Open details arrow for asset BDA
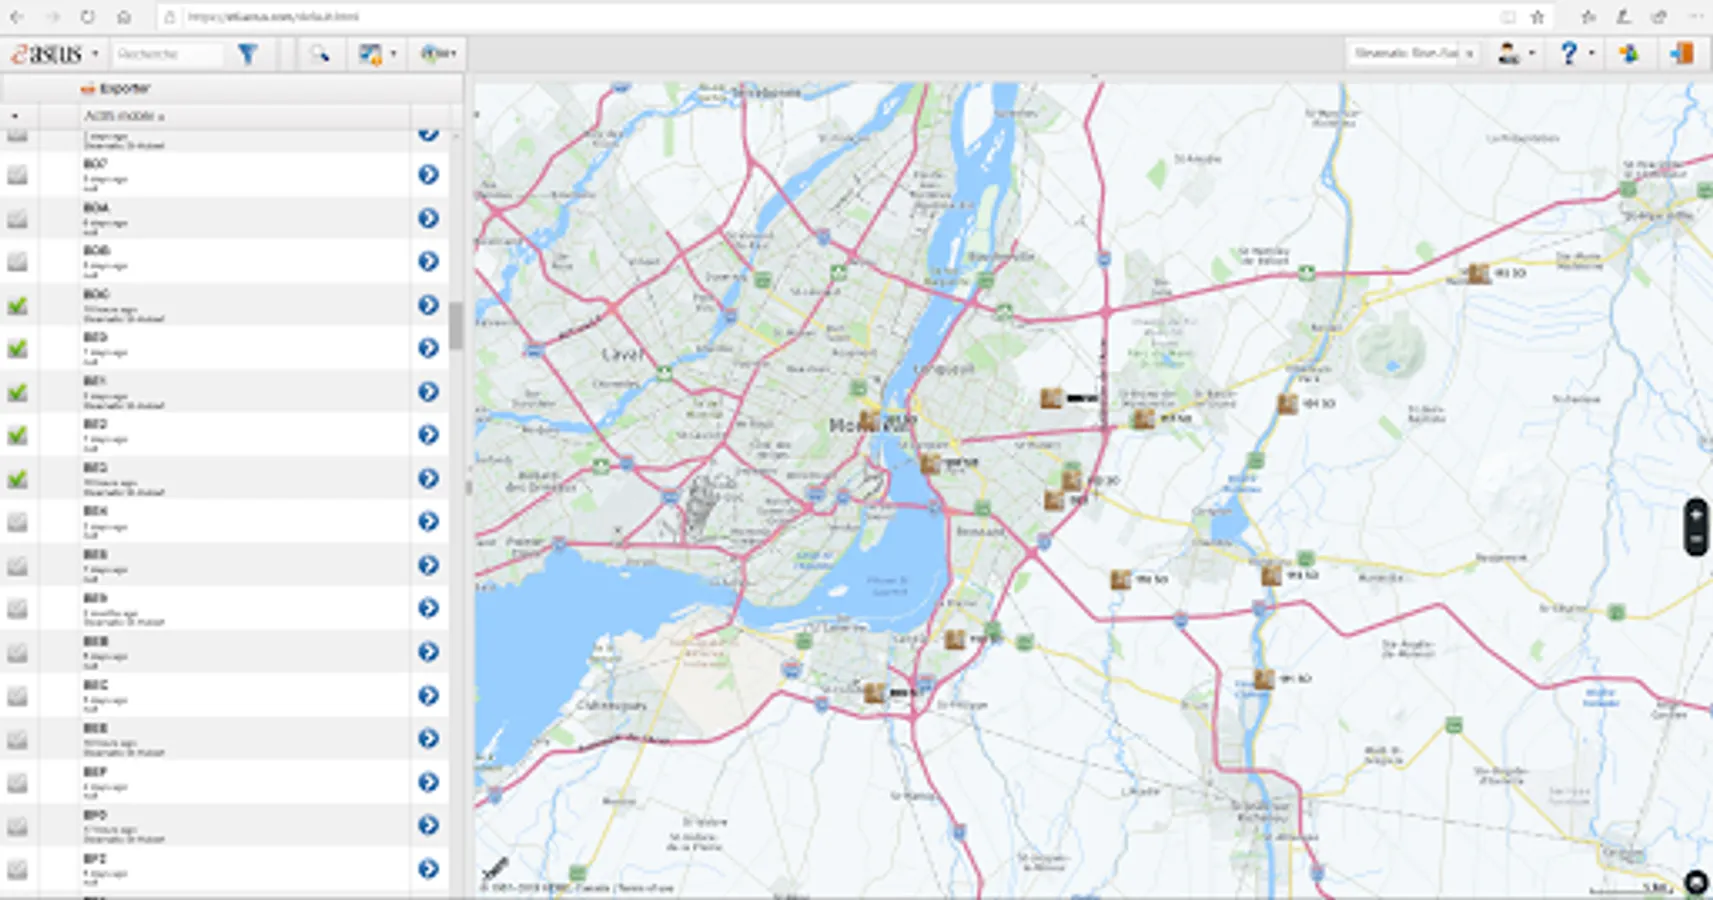This screenshot has width=1713, height=900. tap(428, 218)
